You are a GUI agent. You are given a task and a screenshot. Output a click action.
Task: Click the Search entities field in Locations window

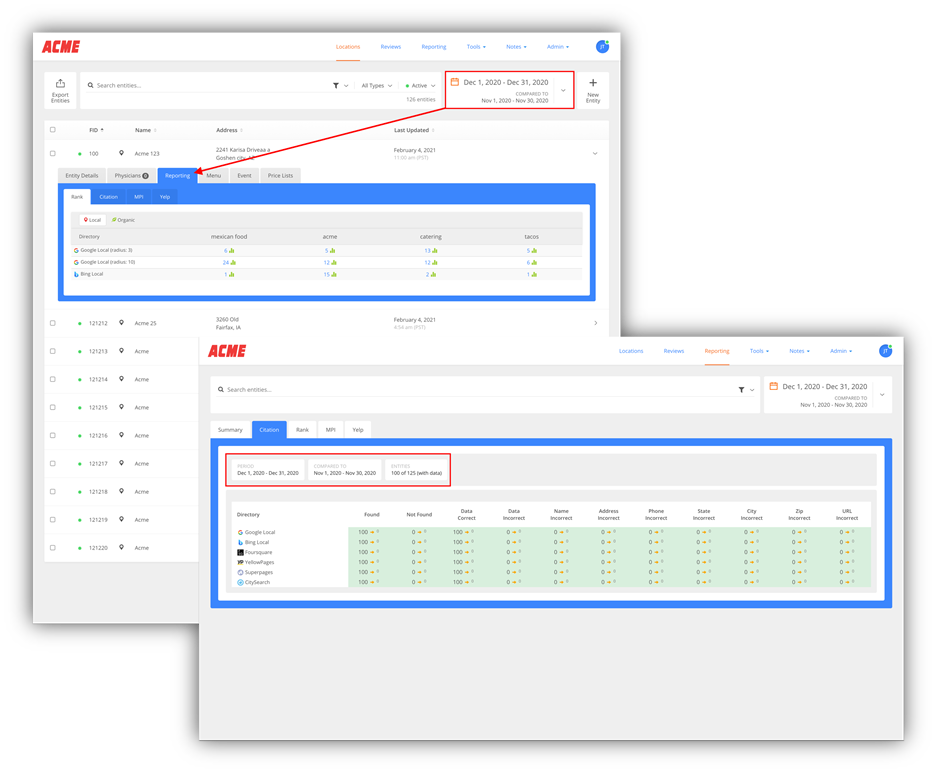(209, 85)
